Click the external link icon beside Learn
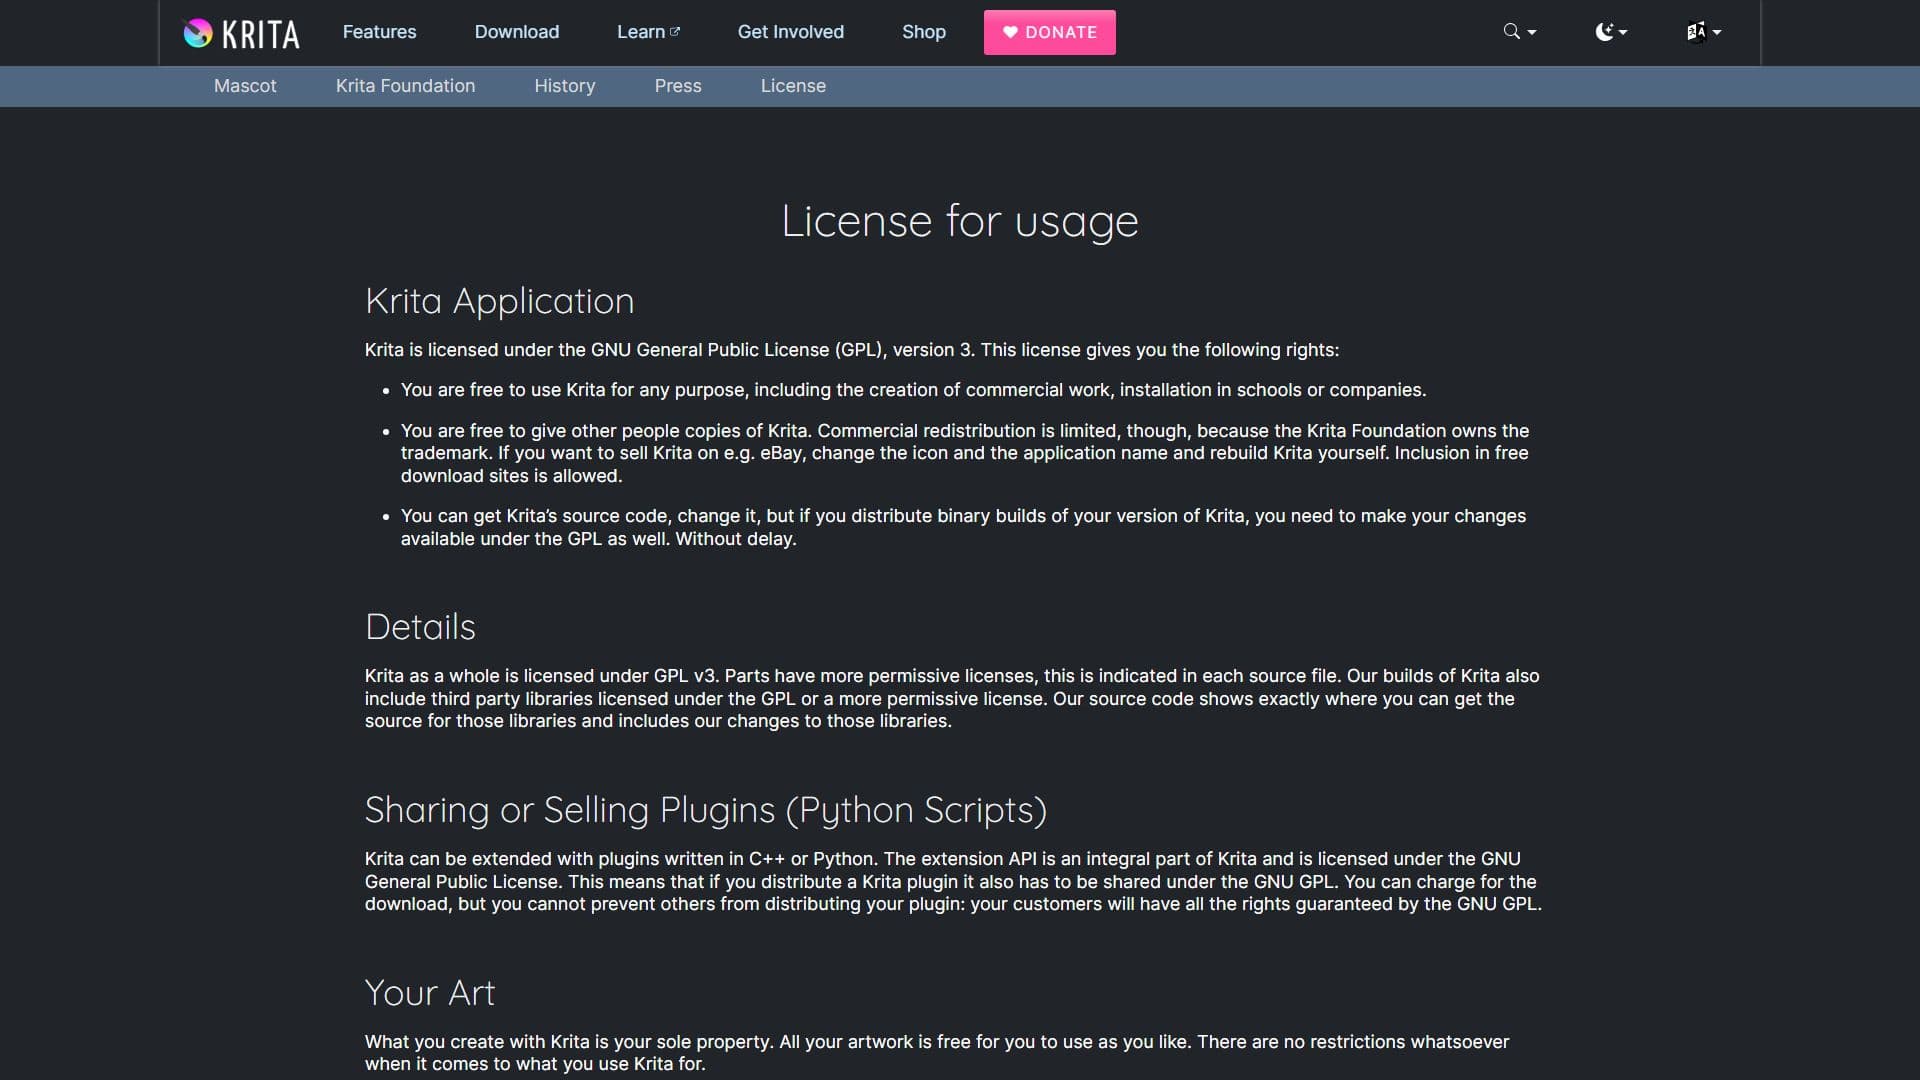 coord(675,32)
